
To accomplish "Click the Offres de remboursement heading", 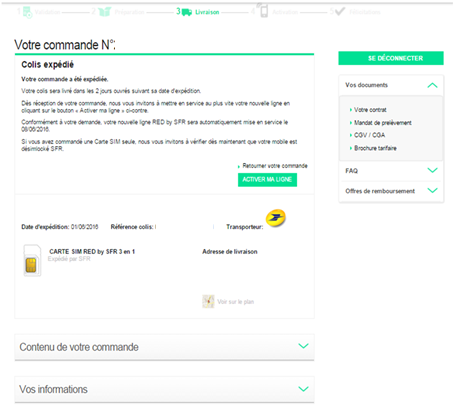I will (x=380, y=191).
